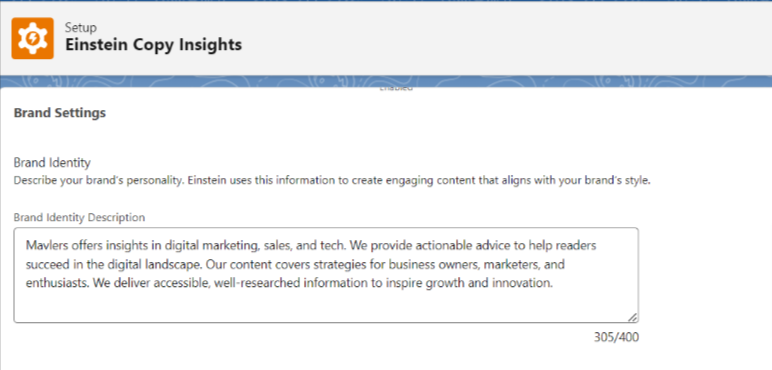
Task: Click the orange Setup gear icon
Action: pos(32,38)
